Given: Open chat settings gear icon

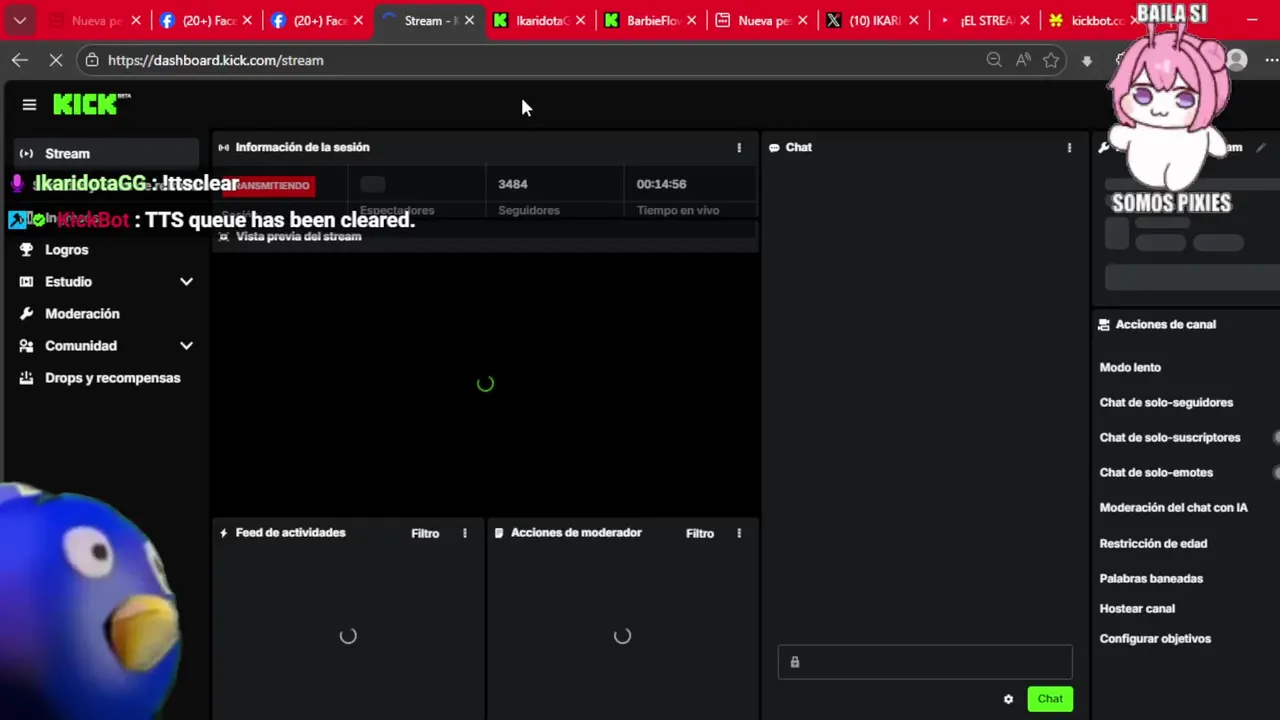Looking at the screenshot, I should [1008, 699].
